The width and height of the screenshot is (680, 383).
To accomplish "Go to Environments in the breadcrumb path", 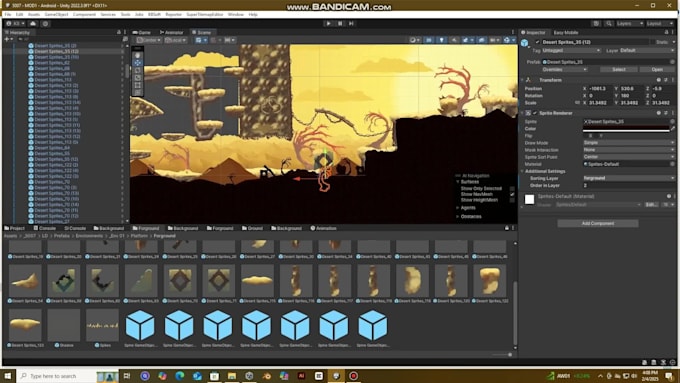I will (x=89, y=236).
